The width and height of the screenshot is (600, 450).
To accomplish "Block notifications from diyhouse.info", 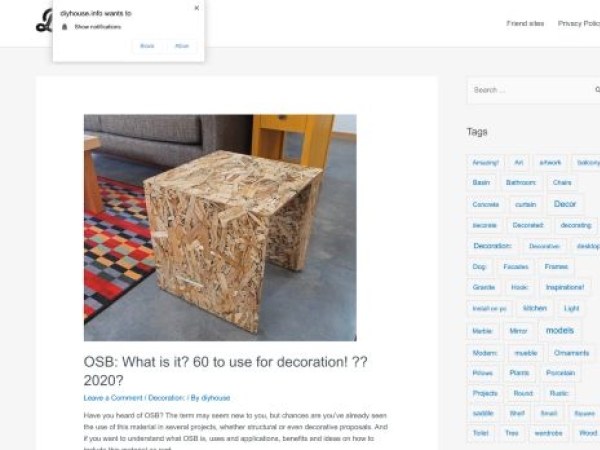I will (x=147, y=46).
